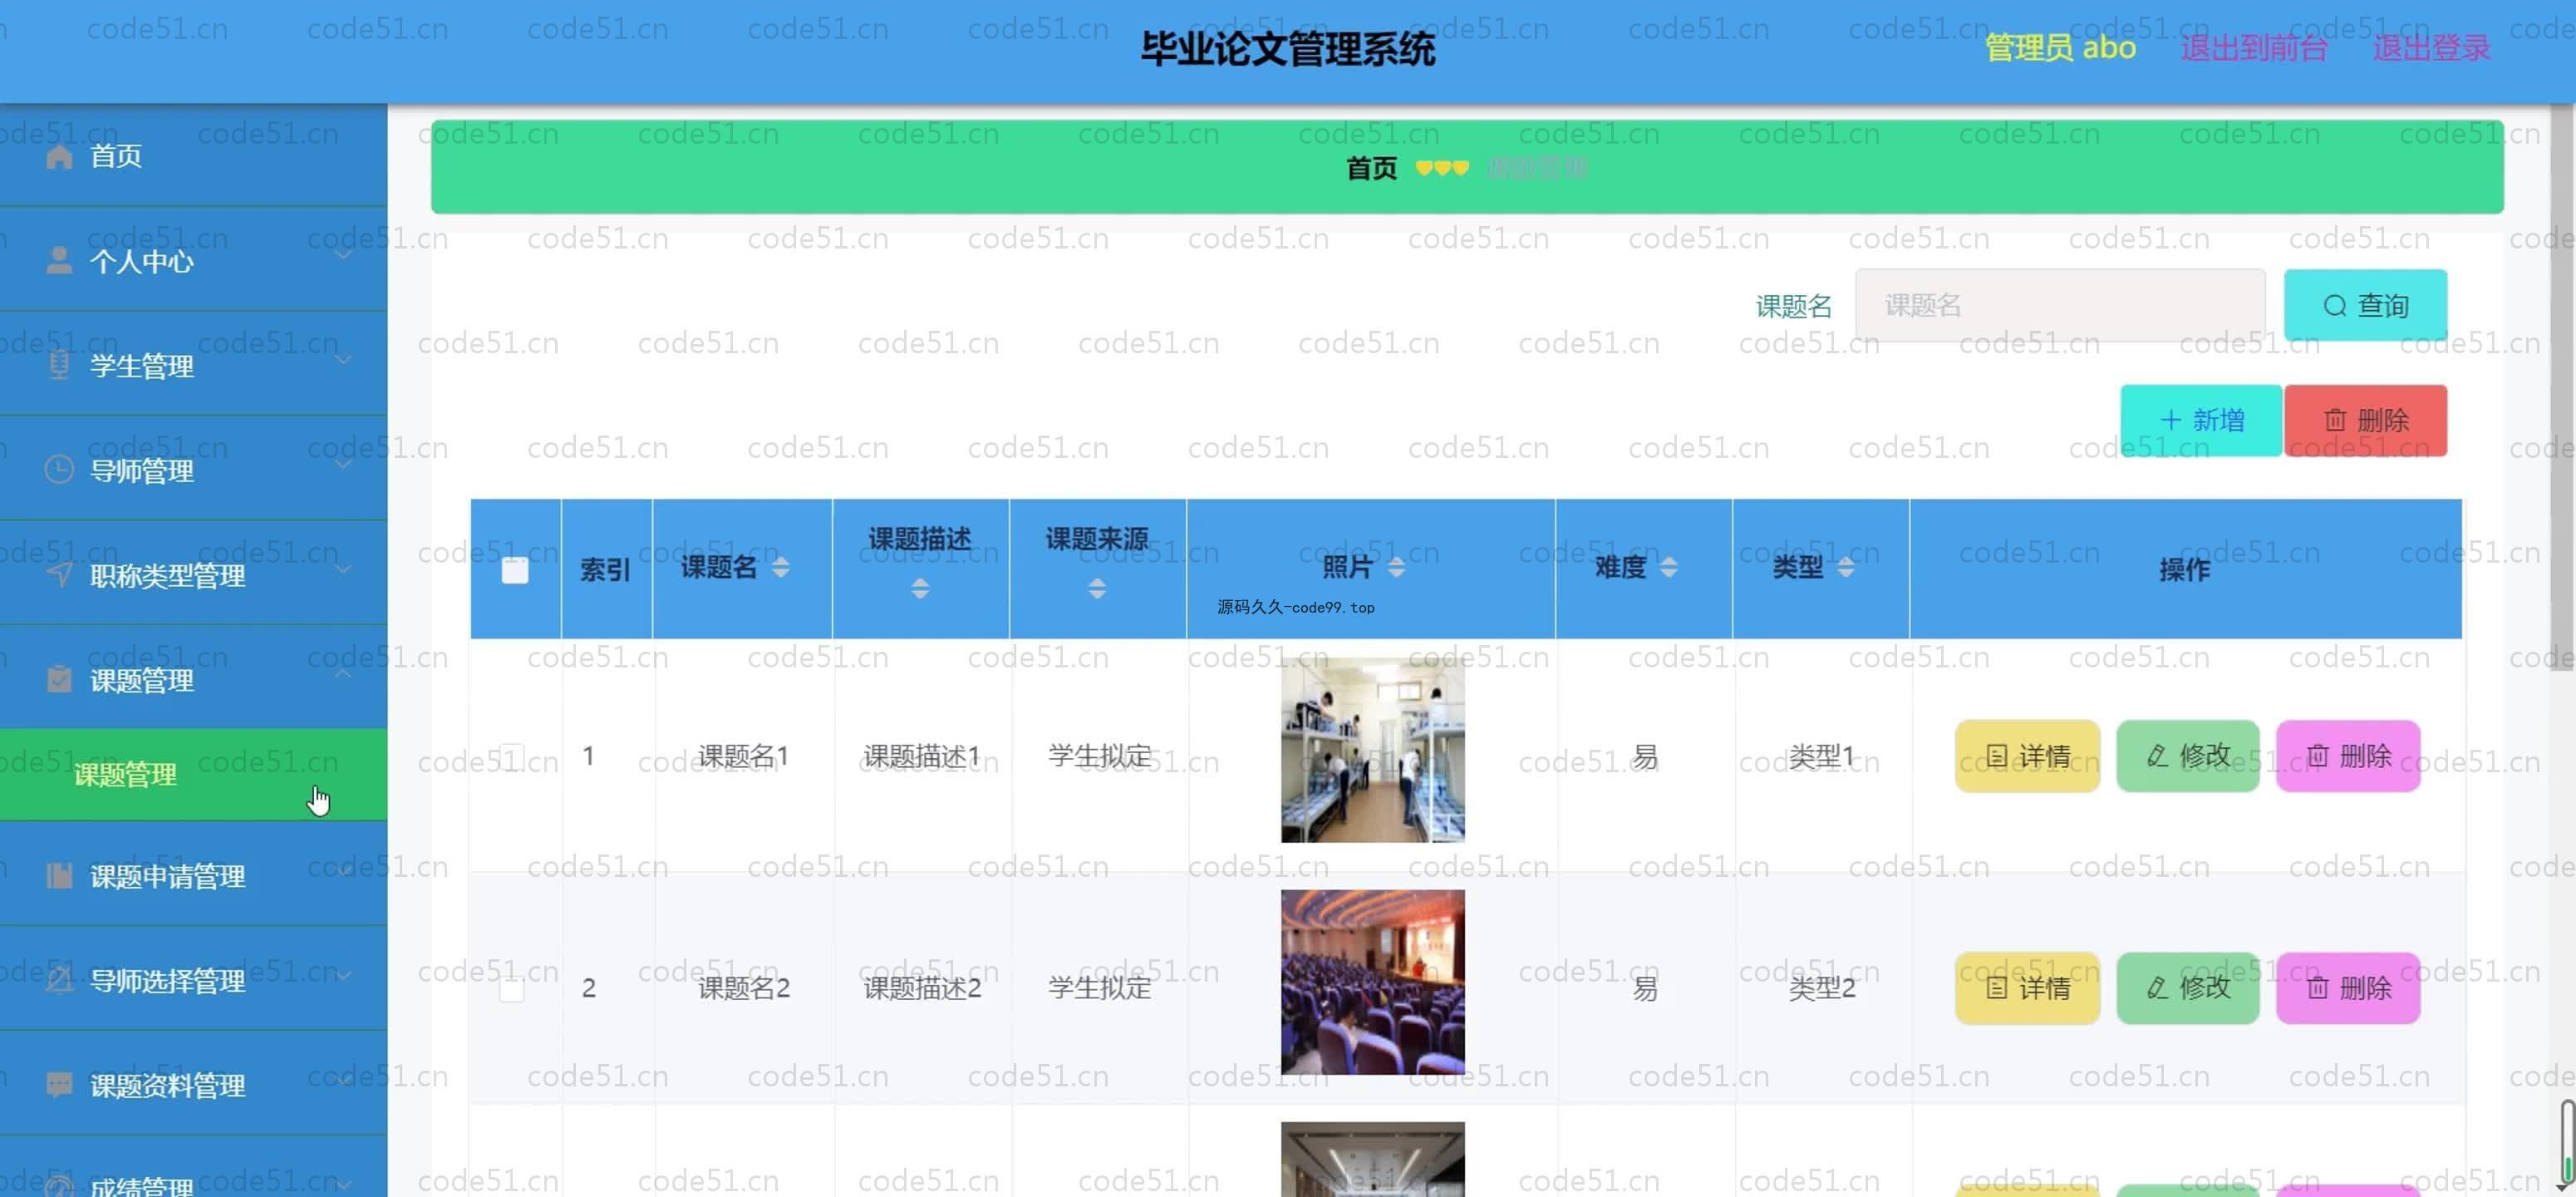The image size is (2576, 1197).
Task: Click the 学生拟定 cell in row 2
Action: 1099,988
